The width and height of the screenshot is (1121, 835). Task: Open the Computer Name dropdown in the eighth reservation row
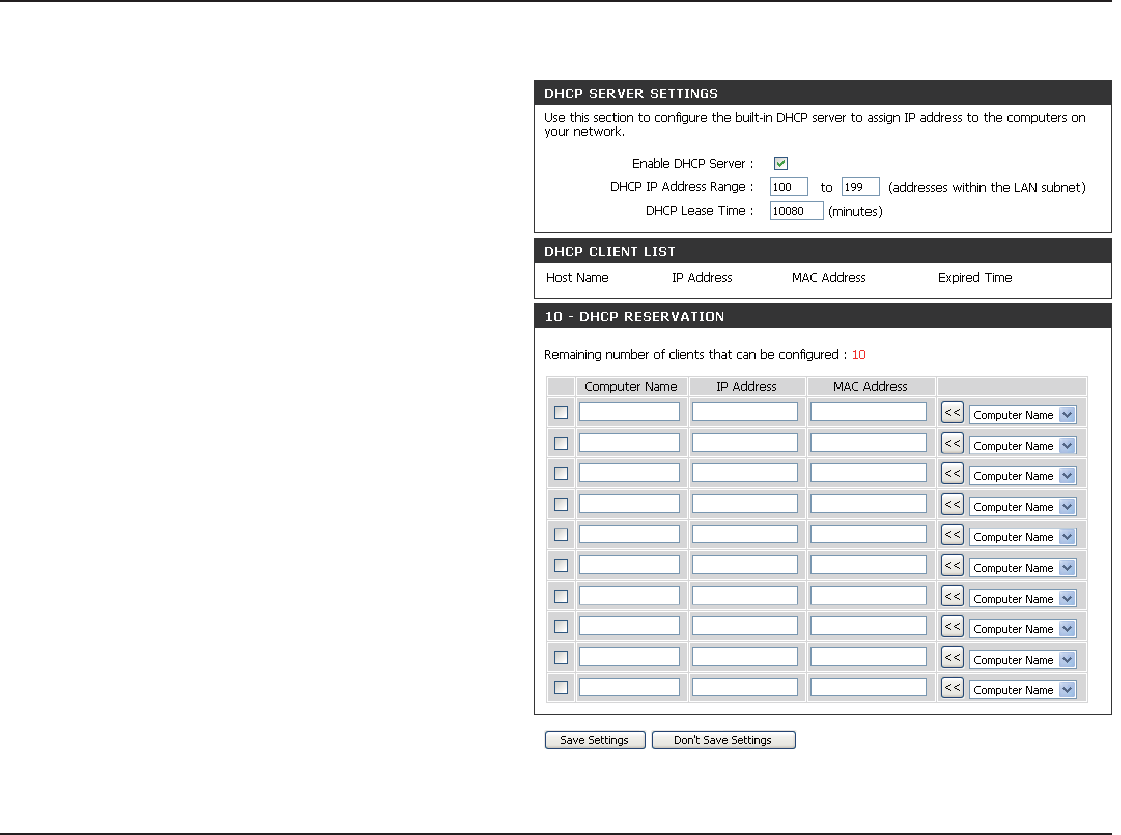point(1022,628)
